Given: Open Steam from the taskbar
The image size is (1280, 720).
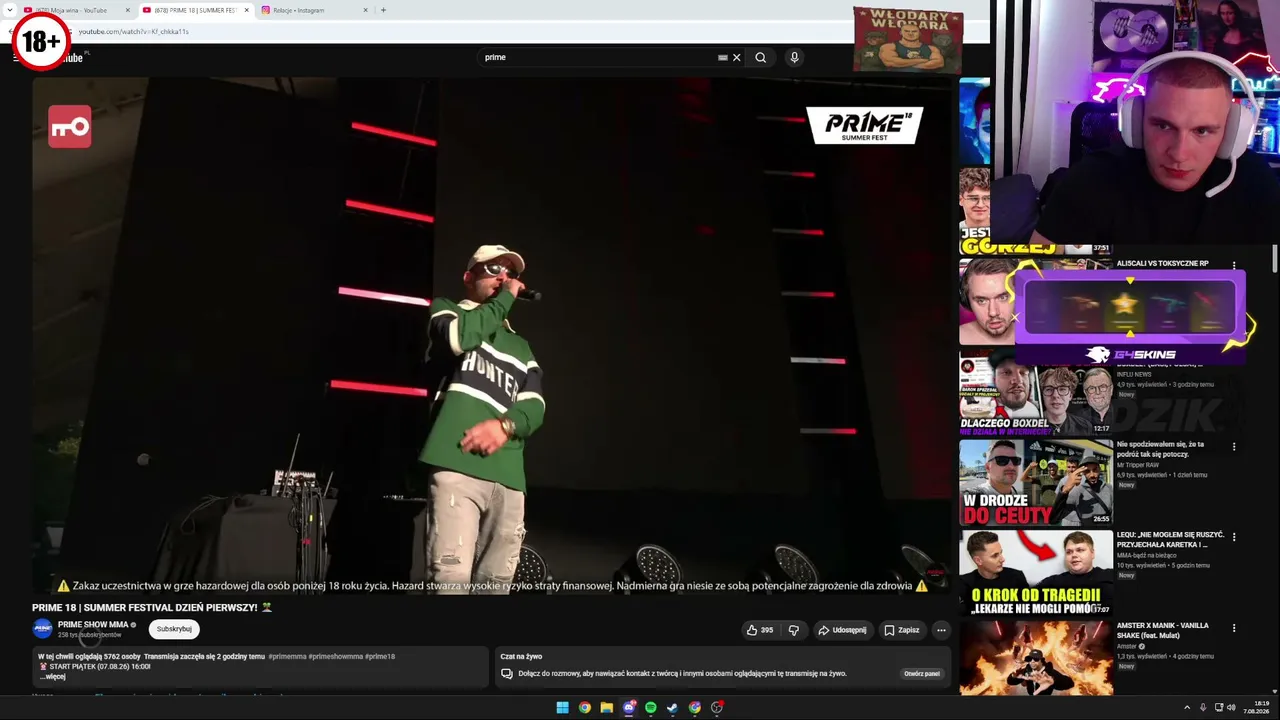Looking at the screenshot, I should click(673, 708).
